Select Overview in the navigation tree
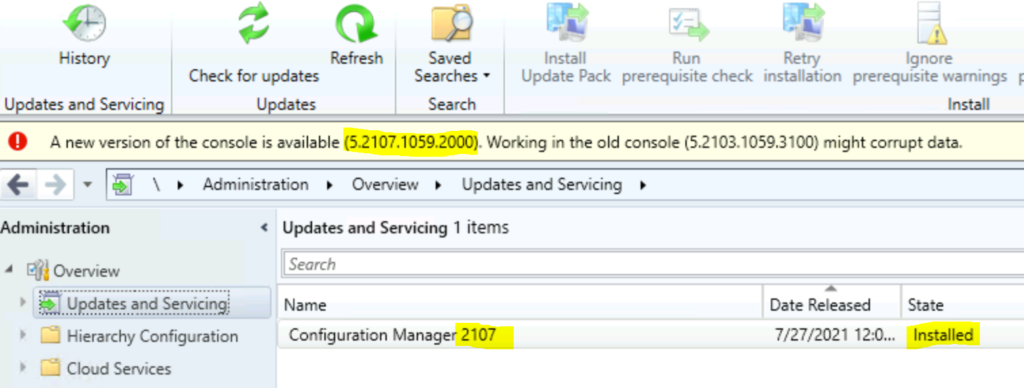 tap(86, 270)
